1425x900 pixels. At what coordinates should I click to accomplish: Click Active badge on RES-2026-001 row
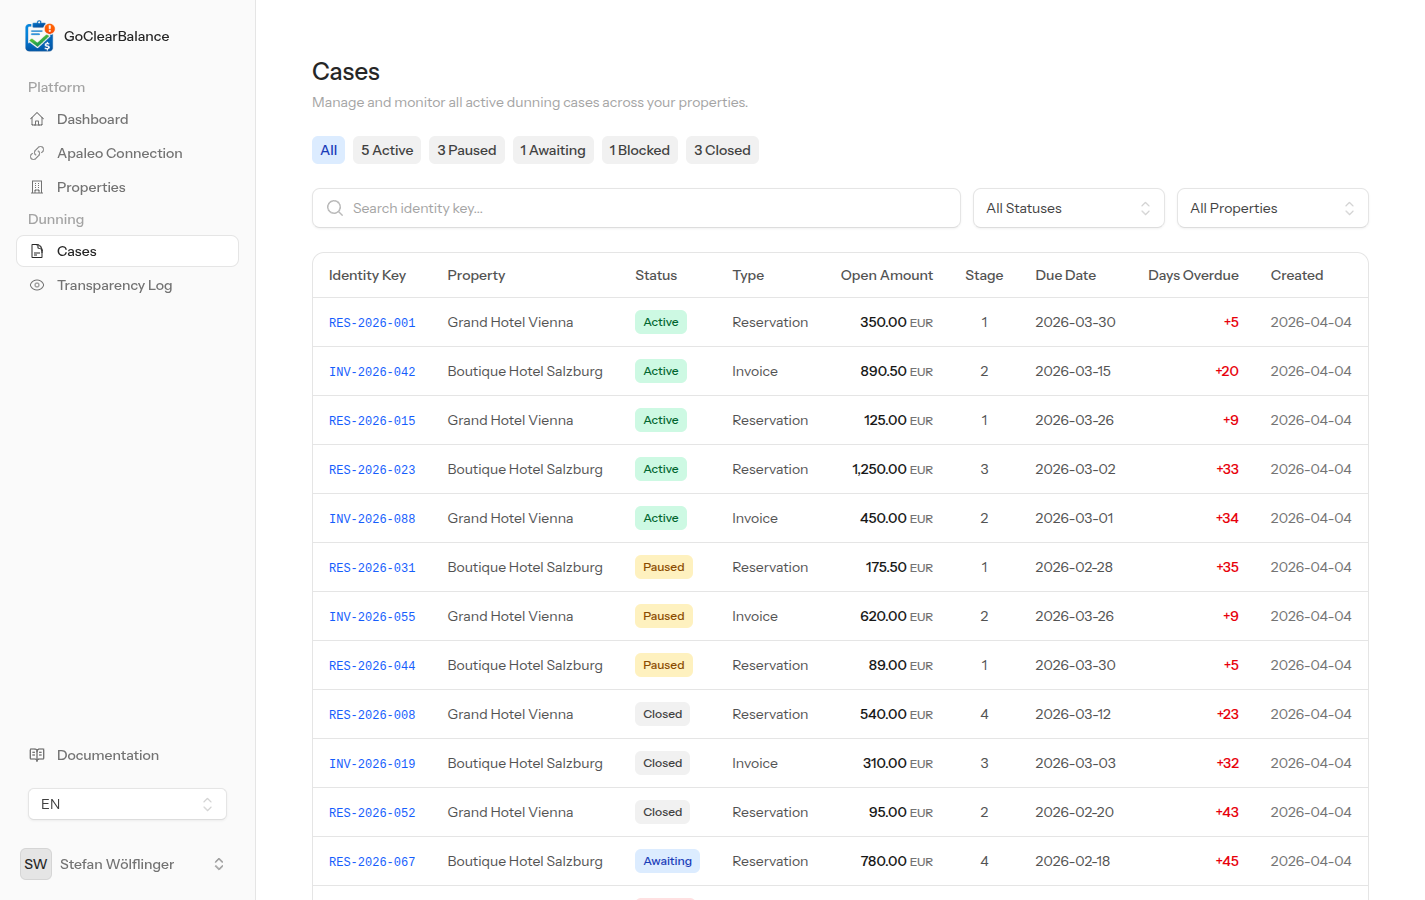coord(661,322)
